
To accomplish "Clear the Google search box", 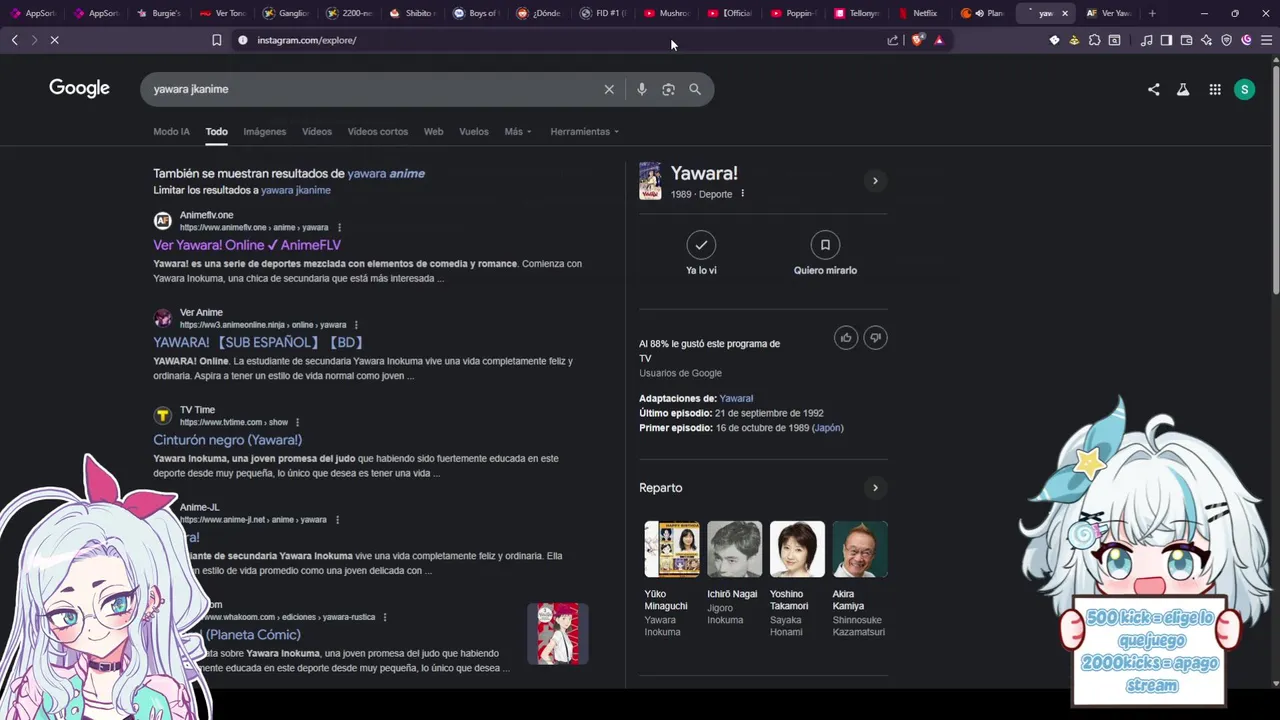I will click(609, 89).
